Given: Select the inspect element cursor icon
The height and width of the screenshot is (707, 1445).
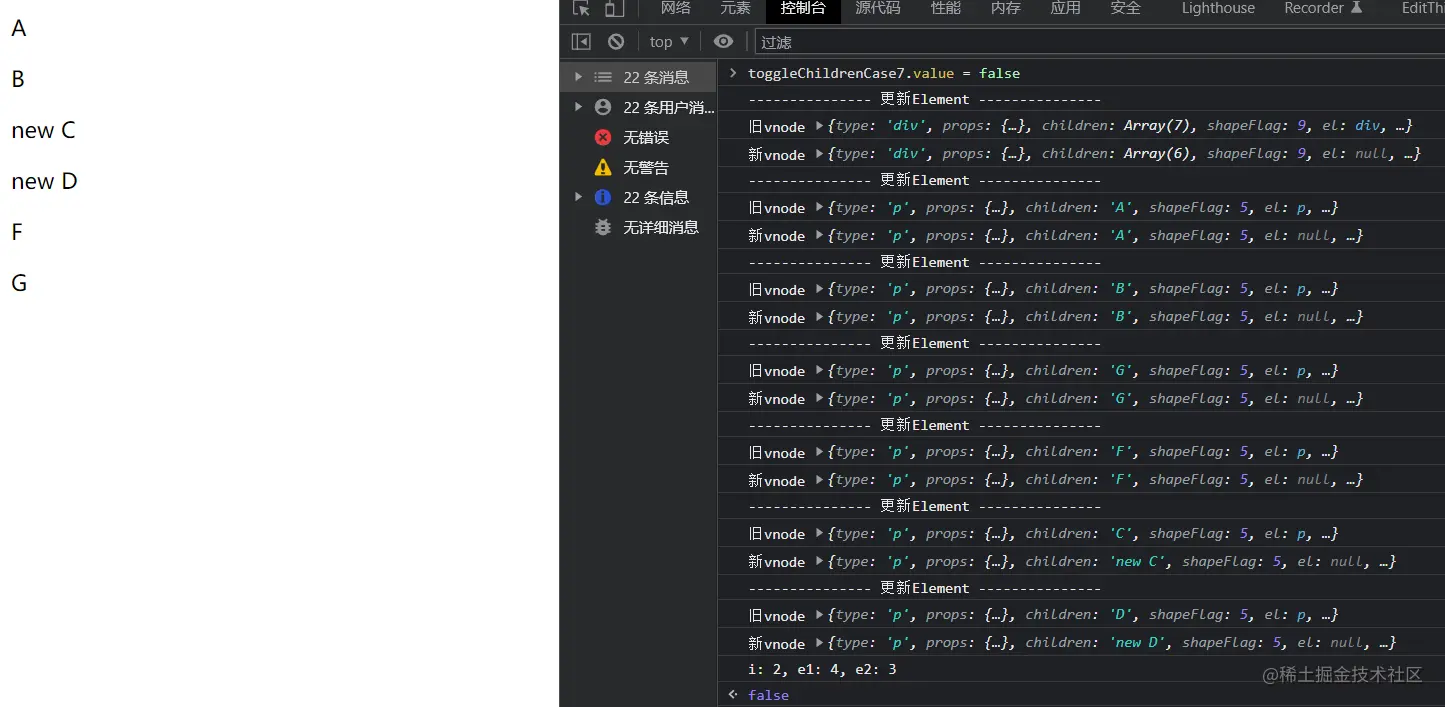Looking at the screenshot, I should pos(581,8).
